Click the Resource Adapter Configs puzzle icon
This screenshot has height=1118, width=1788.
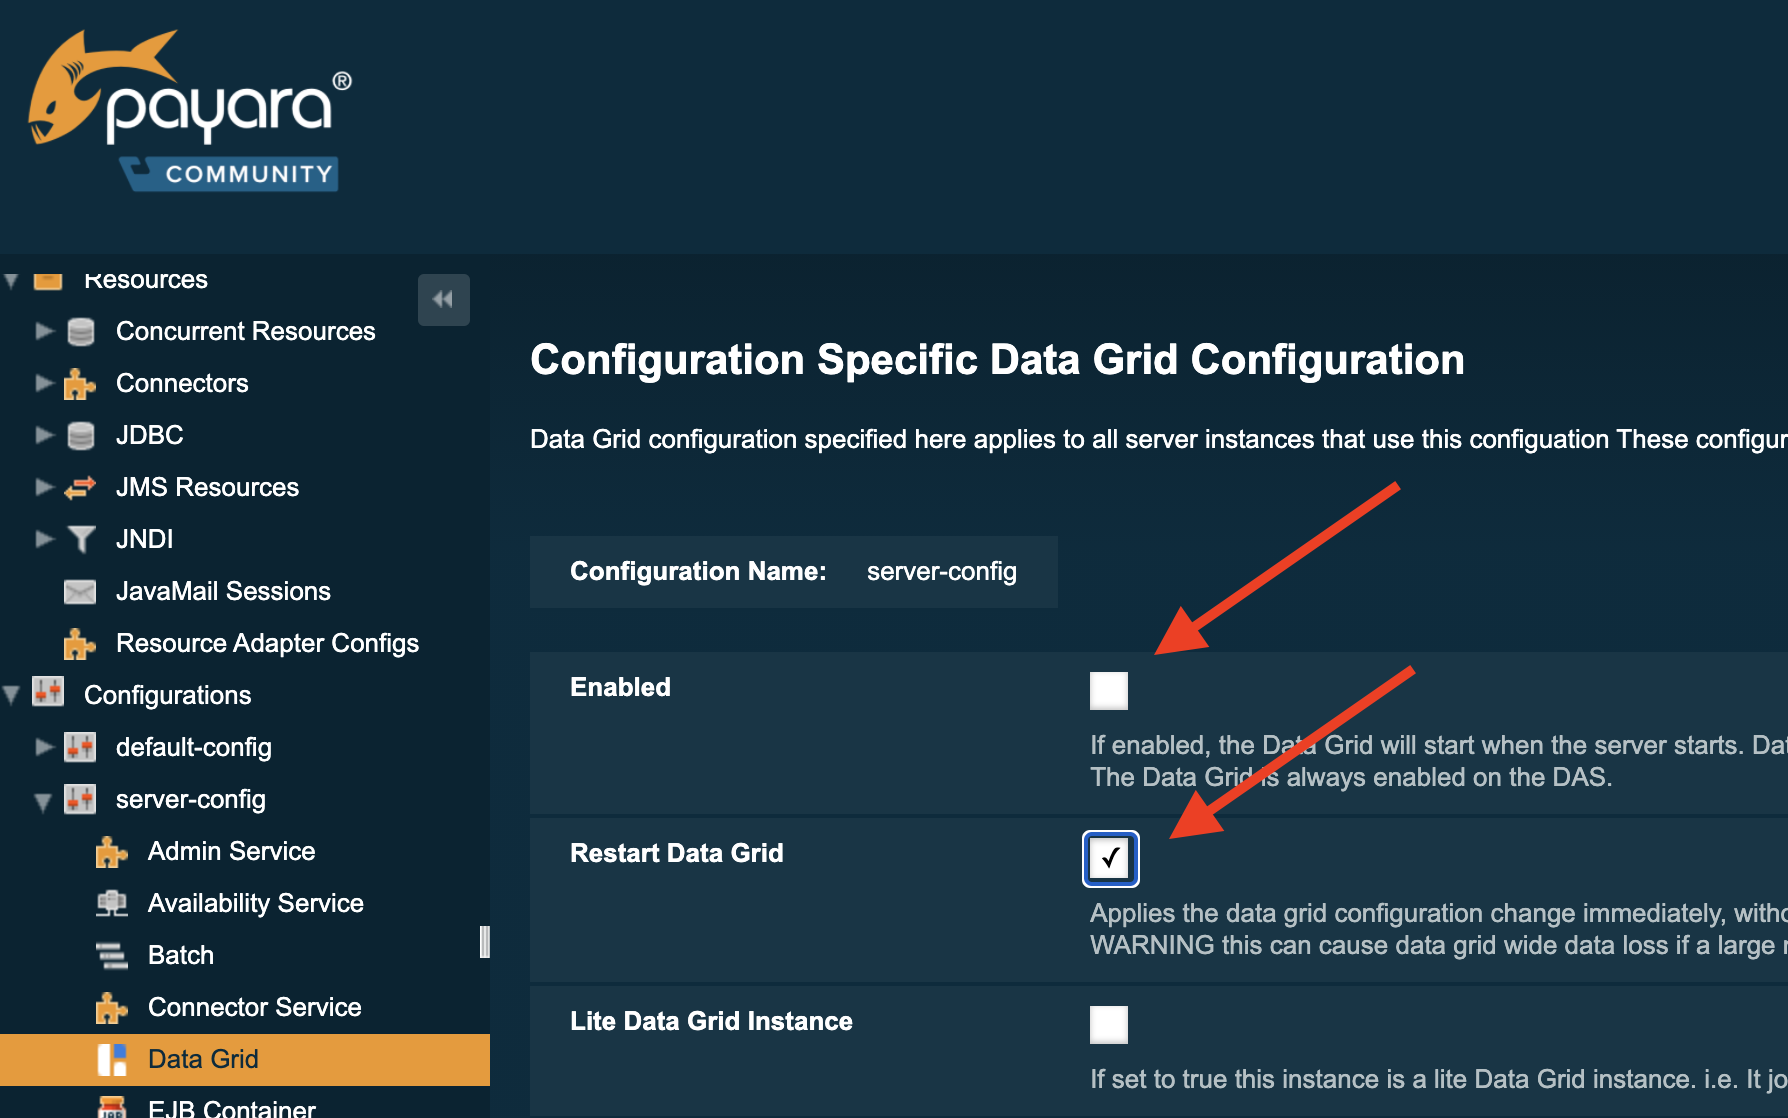(80, 644)
